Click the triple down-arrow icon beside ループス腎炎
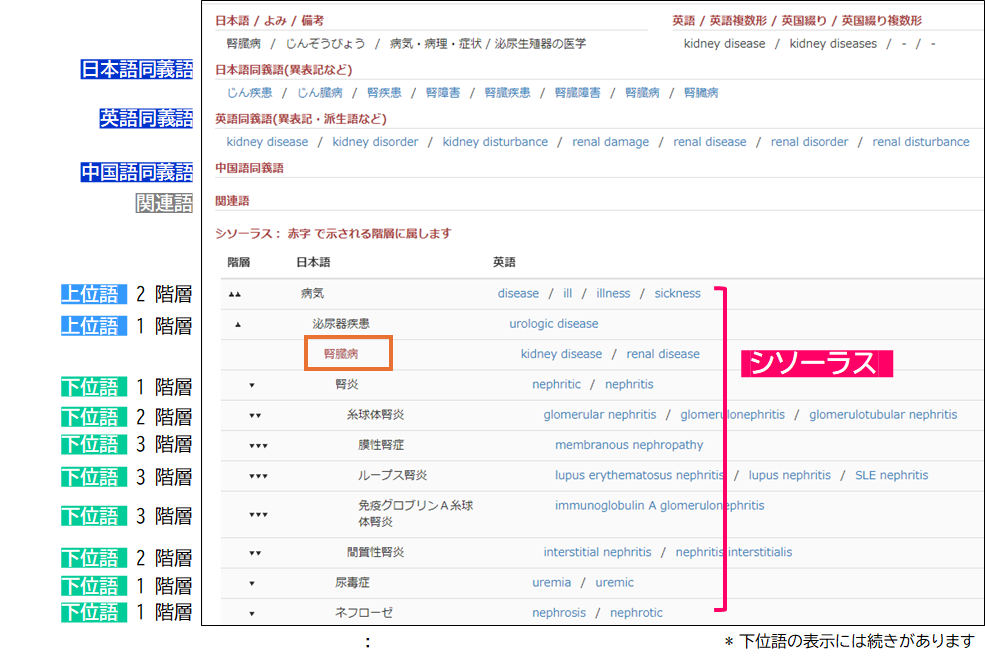 (x=258, y=476)
